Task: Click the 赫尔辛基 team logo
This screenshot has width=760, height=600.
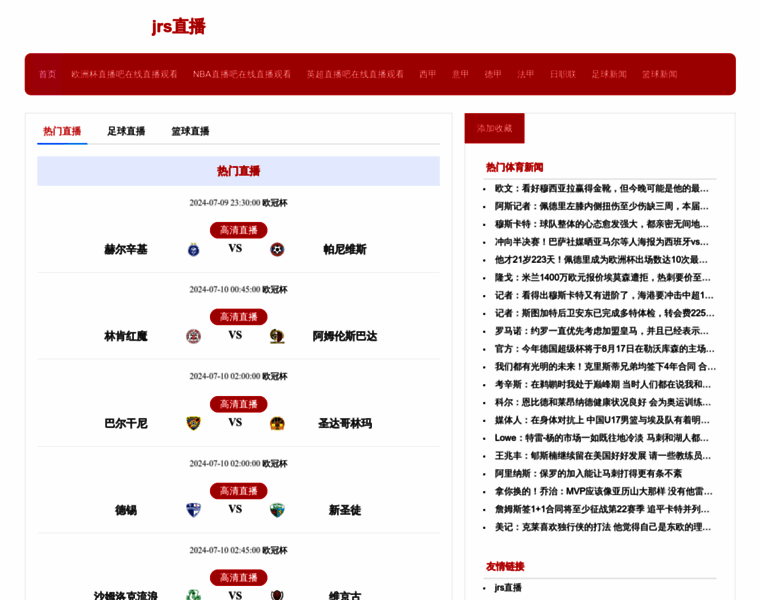Action: [x=193, y=250]
